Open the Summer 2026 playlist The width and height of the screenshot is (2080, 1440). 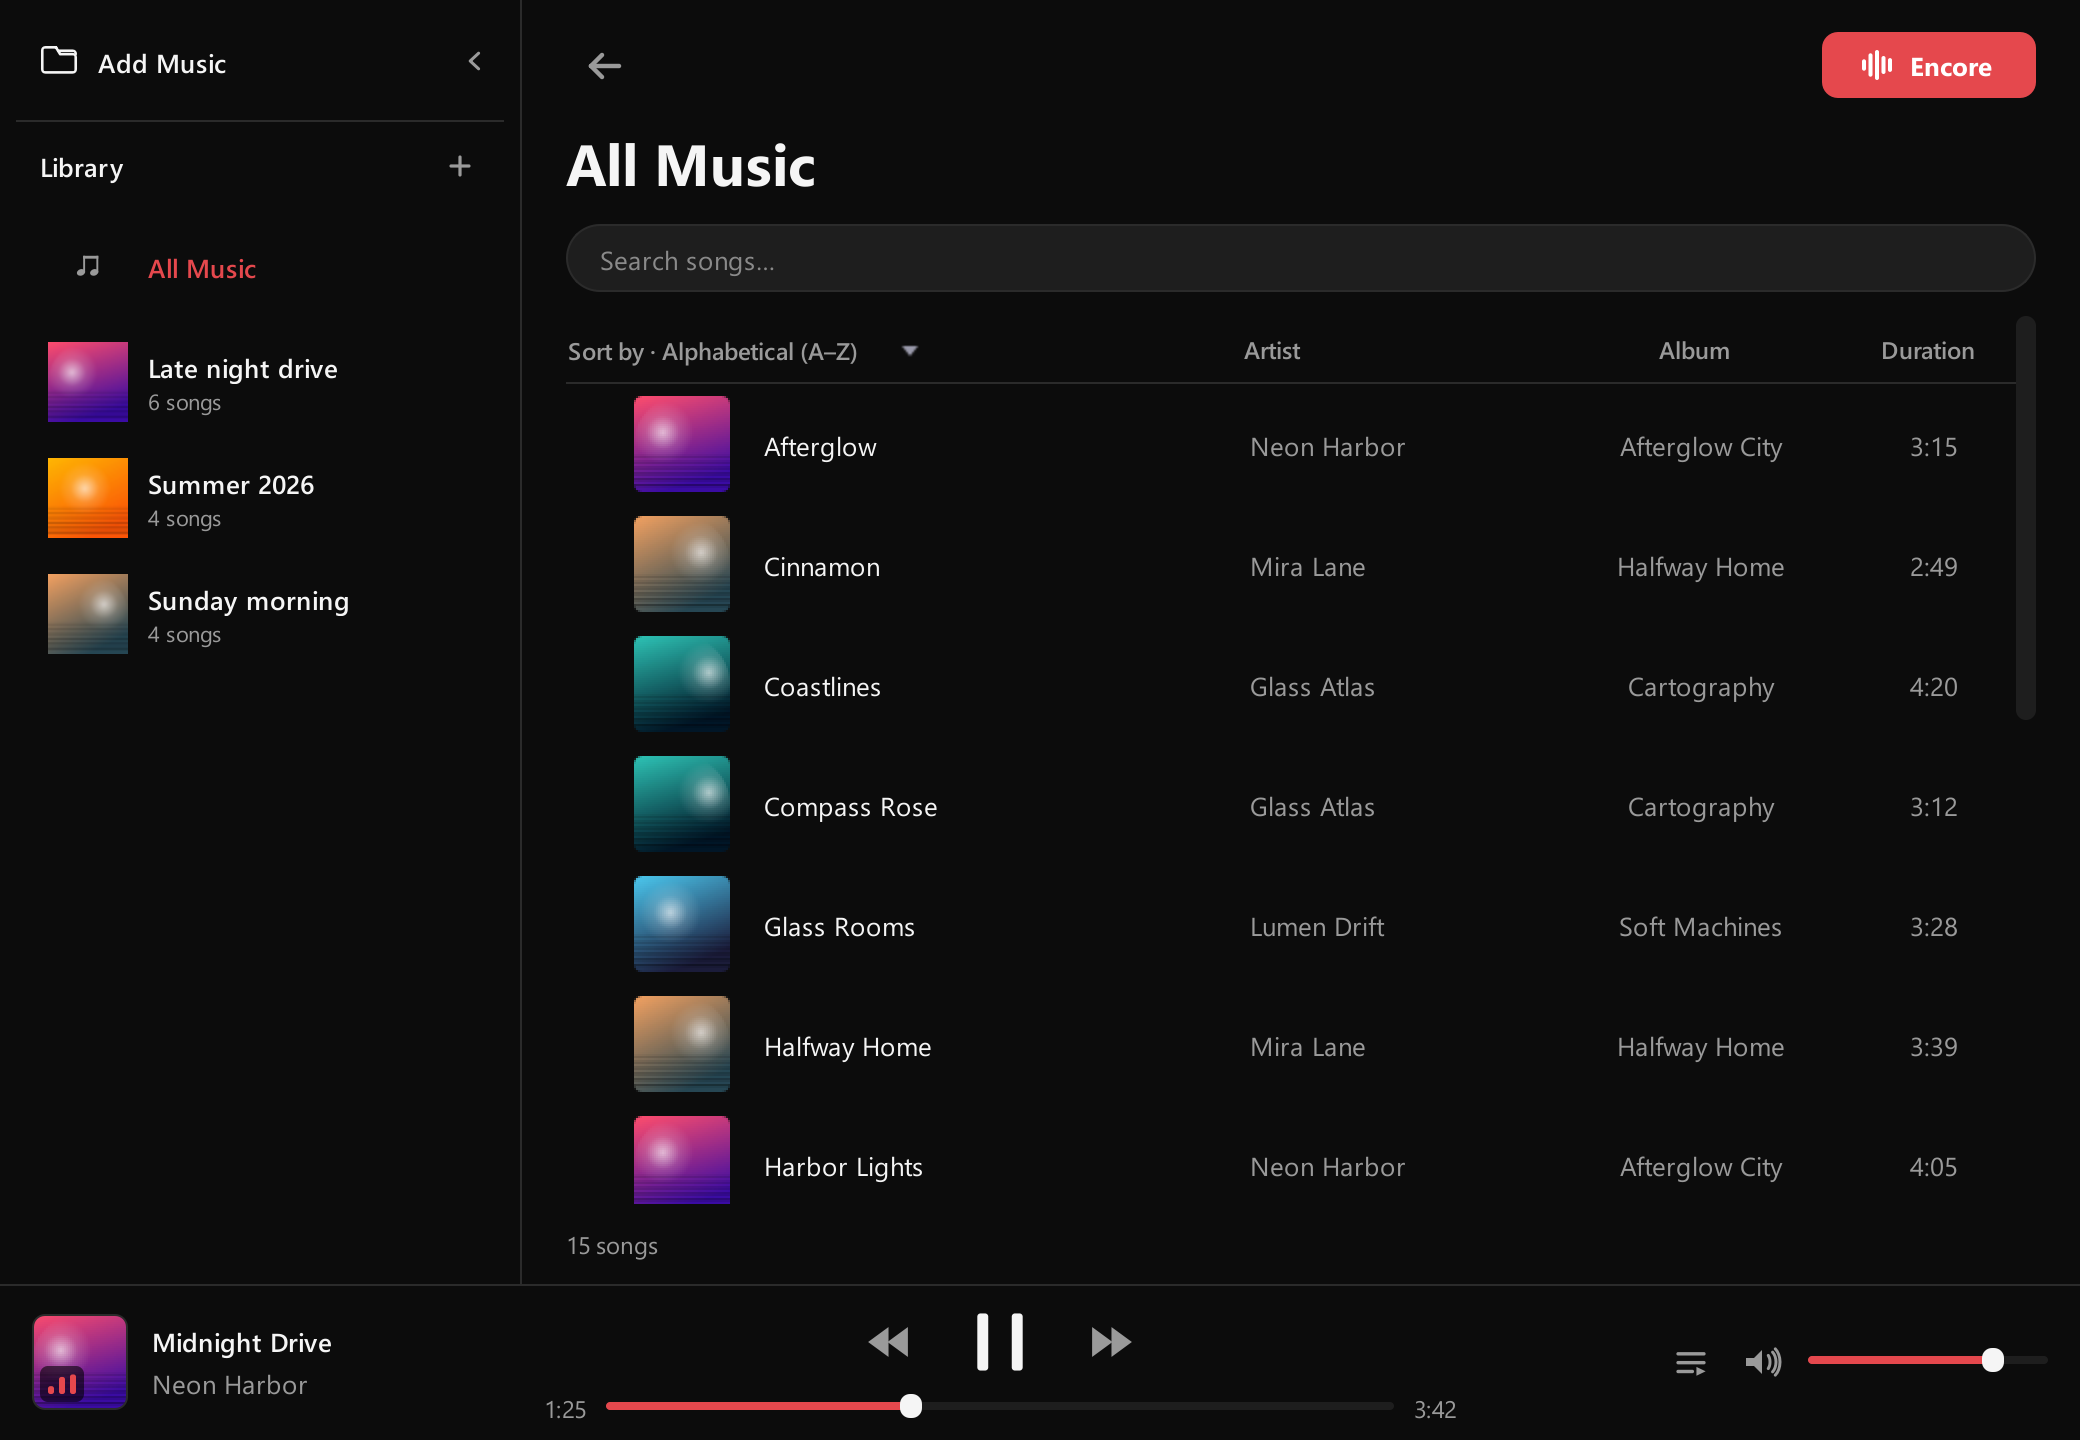pos(260,498)
